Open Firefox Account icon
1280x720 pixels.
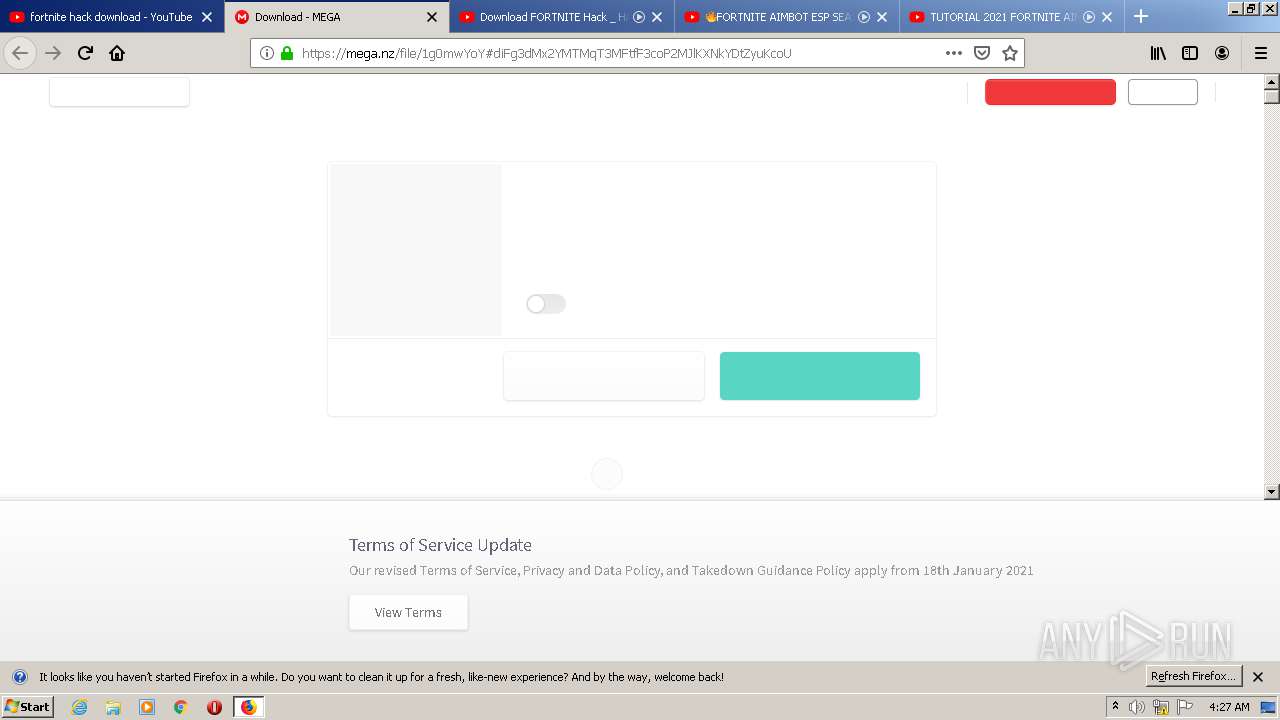(1222, 53)
